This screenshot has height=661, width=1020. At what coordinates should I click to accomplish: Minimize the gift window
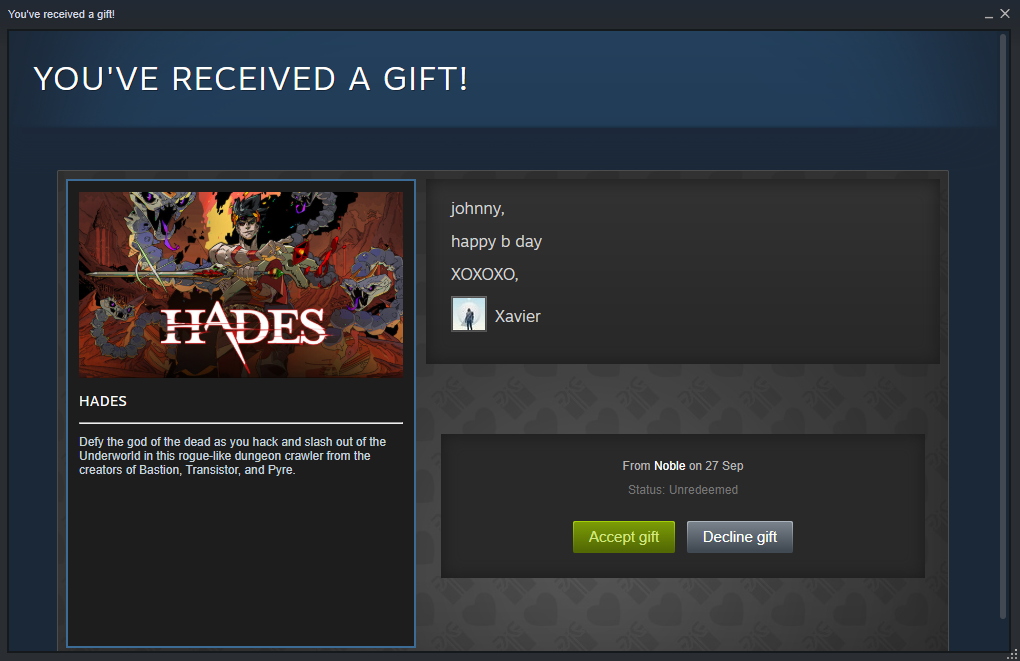point(988,14)
